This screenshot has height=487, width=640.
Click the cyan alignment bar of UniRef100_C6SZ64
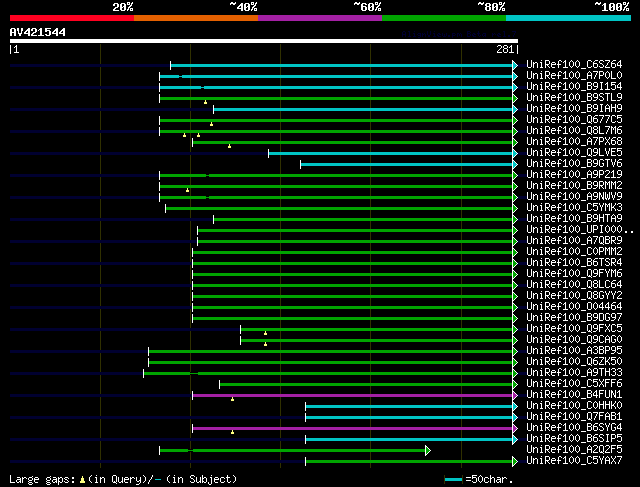pyautogui.click(x=342, y=65)
